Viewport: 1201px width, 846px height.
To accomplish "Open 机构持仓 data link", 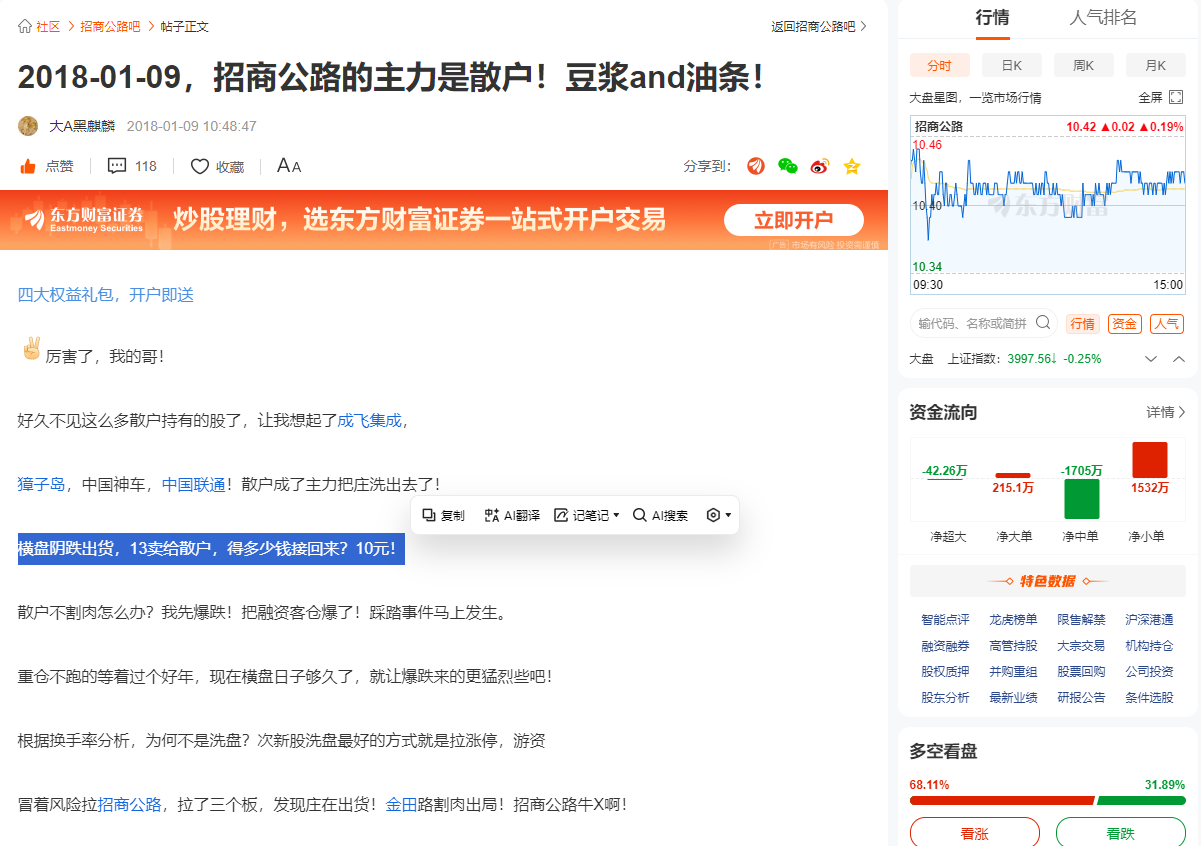I will [1149, 646].
